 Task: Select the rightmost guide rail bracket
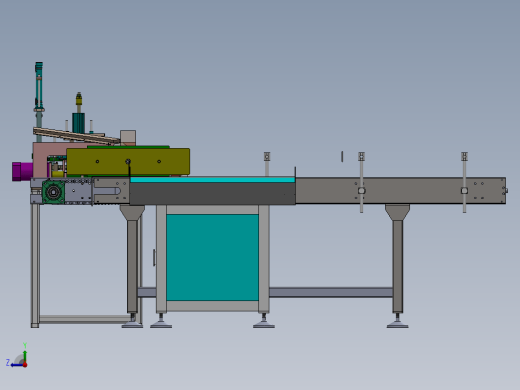pos(464,182)
